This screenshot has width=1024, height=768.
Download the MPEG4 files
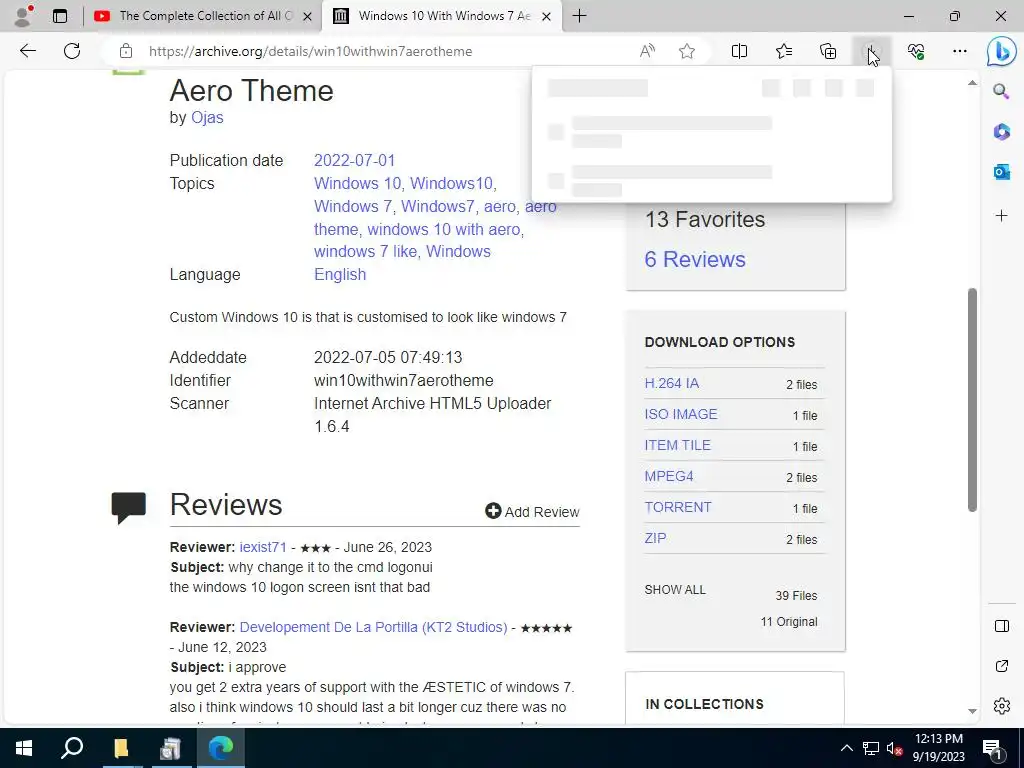[x=669, y=476]
